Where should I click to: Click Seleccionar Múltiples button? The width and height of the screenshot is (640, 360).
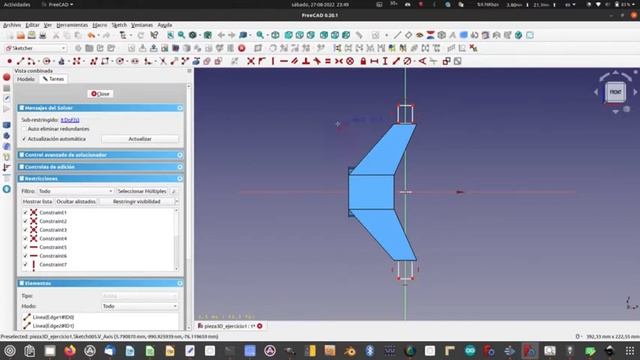pos(142,191)
